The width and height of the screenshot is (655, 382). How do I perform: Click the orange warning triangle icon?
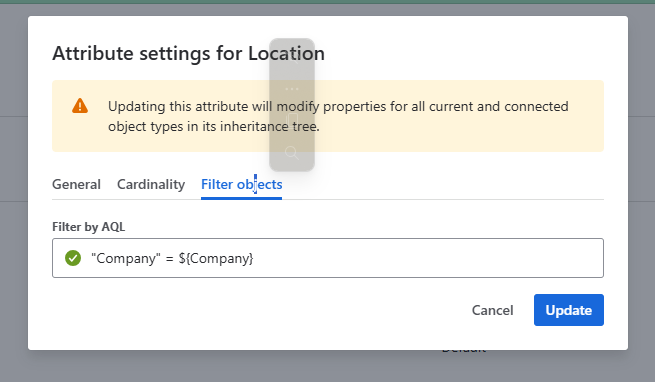coord(80,106)
